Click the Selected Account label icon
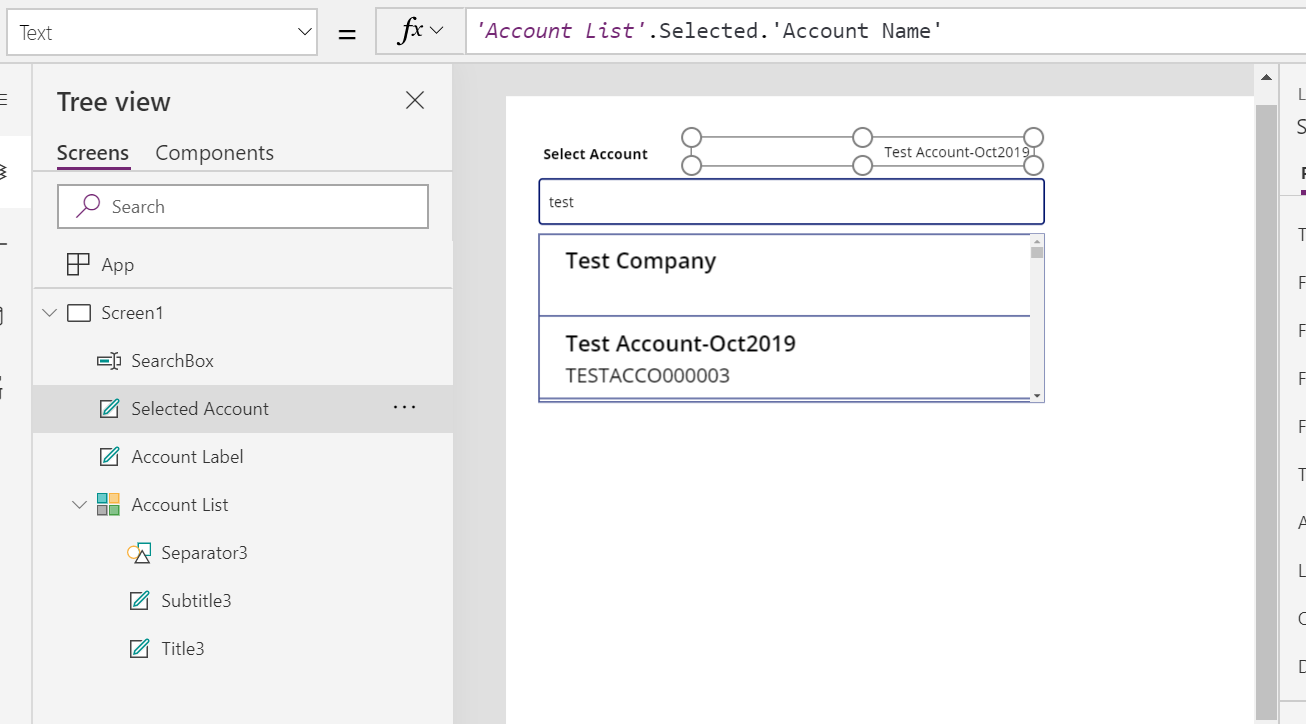1306x724 pixels. point(109,409)
